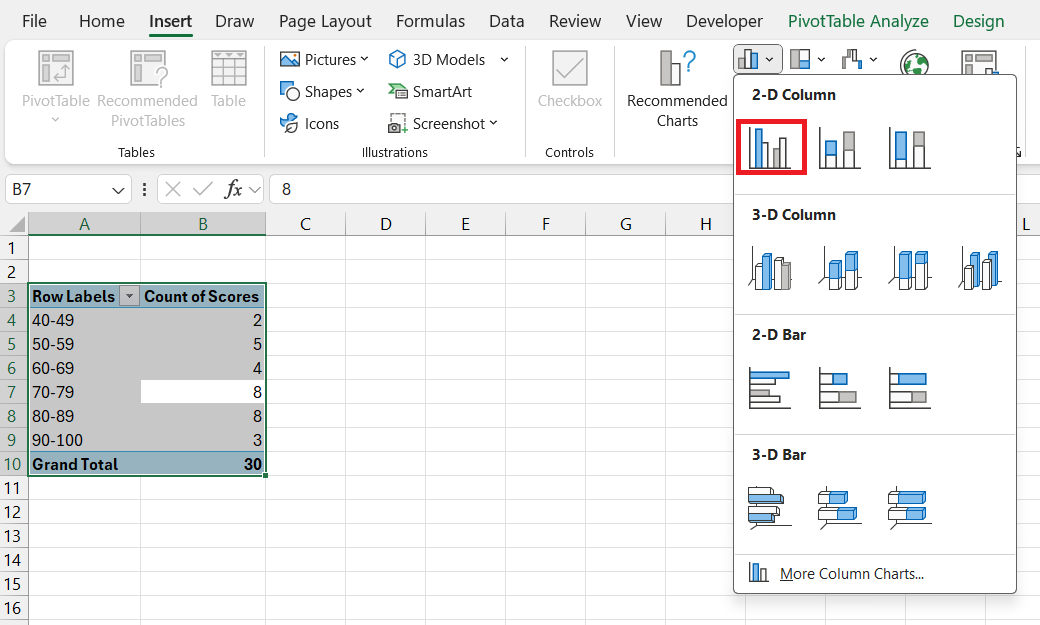Open the File tab
Viewport: 1040px width, 625px height.
tap(34, 21)
